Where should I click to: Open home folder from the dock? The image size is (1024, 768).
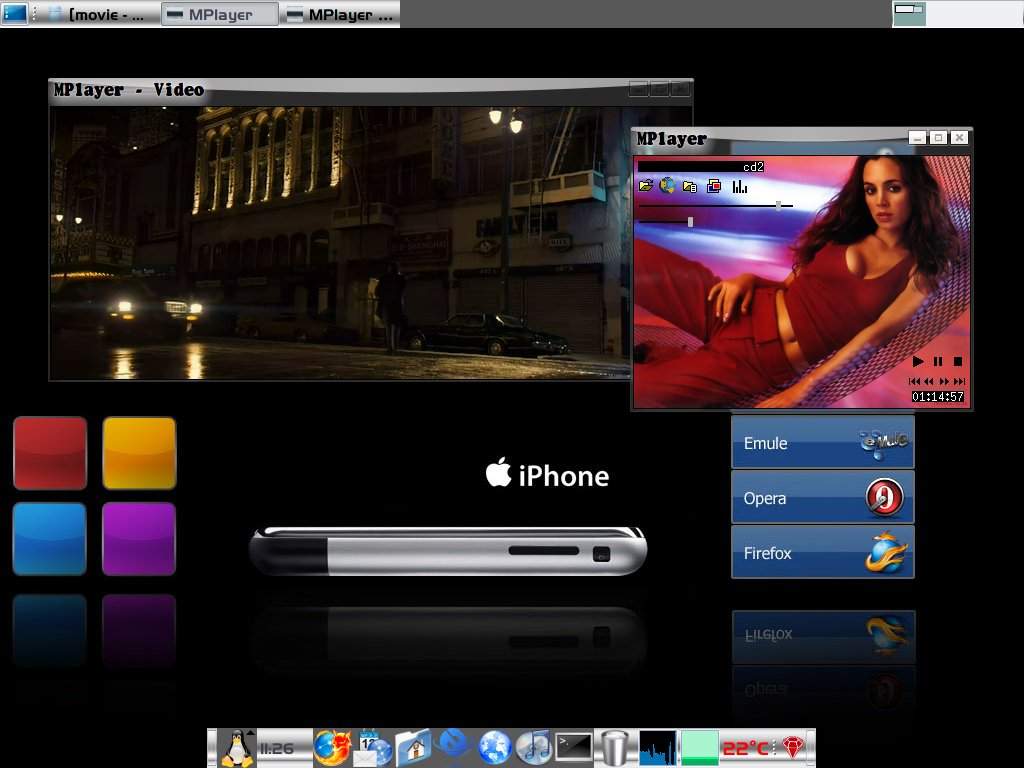click(413, 748)
